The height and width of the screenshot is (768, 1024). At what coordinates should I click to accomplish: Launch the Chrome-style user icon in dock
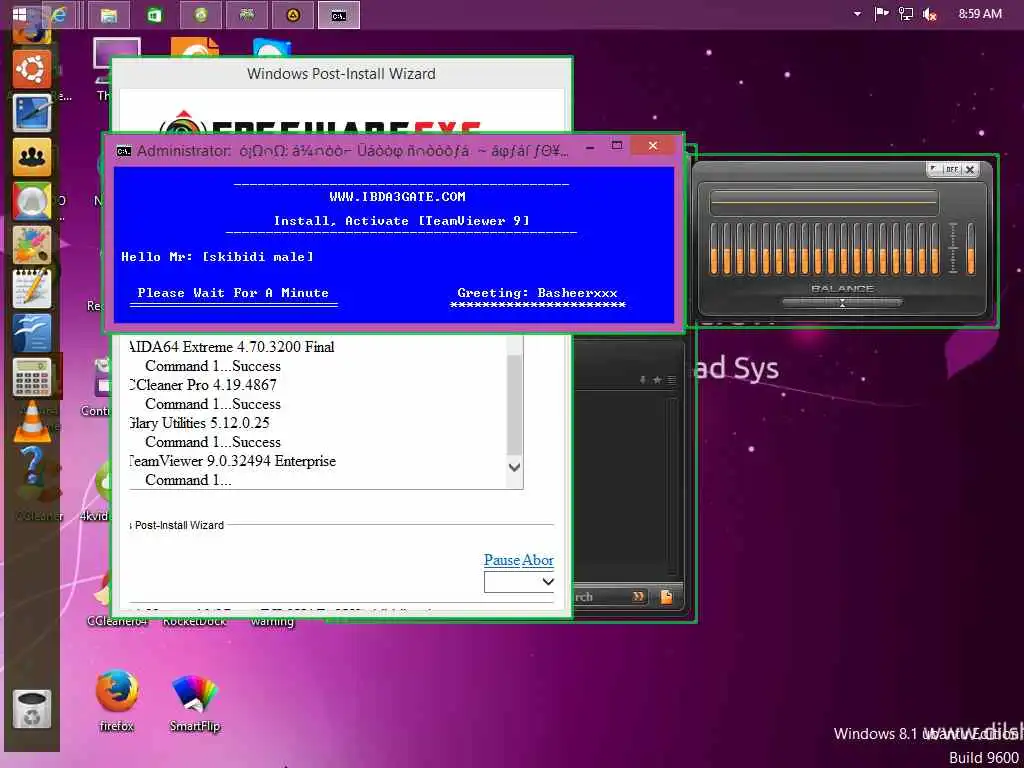31,200
